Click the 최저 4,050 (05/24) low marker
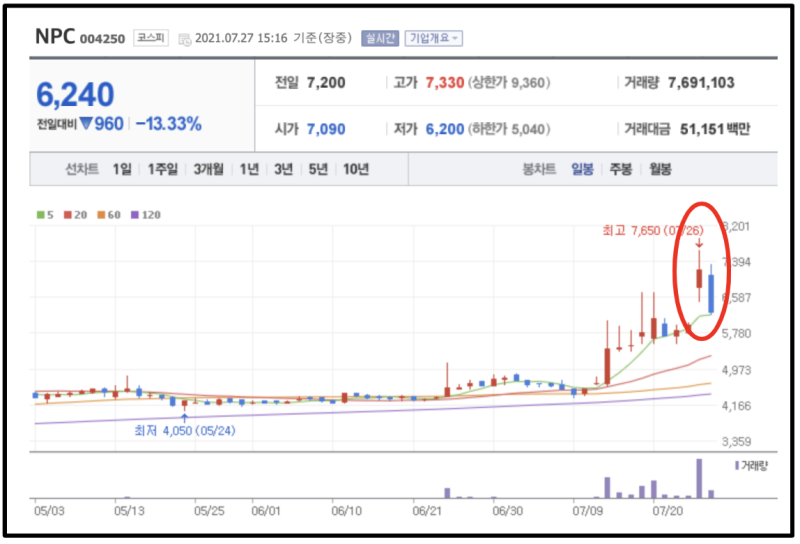800x544 pixels. click(x=185, y=431)
